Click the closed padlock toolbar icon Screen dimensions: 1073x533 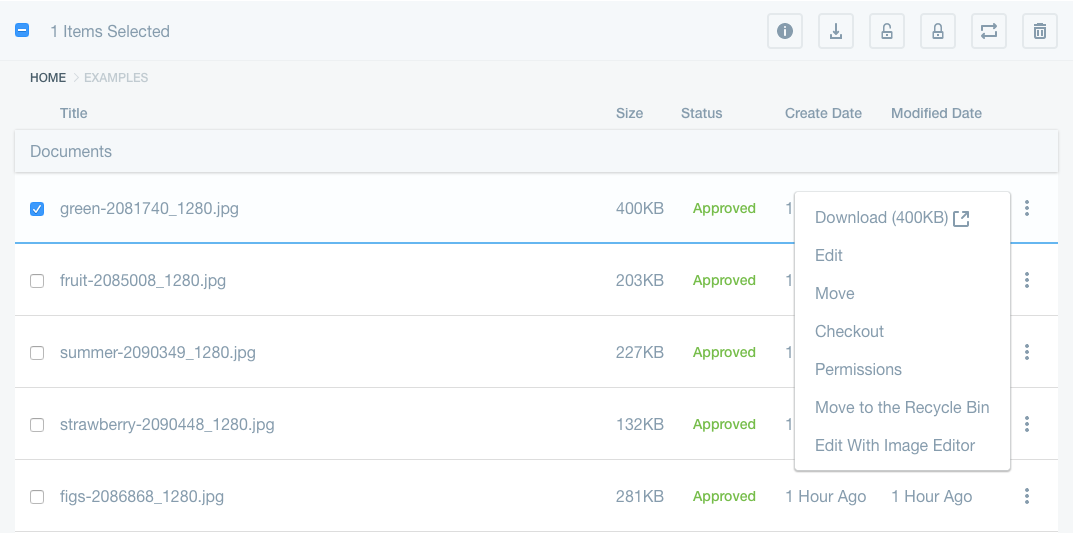[938, 31]
